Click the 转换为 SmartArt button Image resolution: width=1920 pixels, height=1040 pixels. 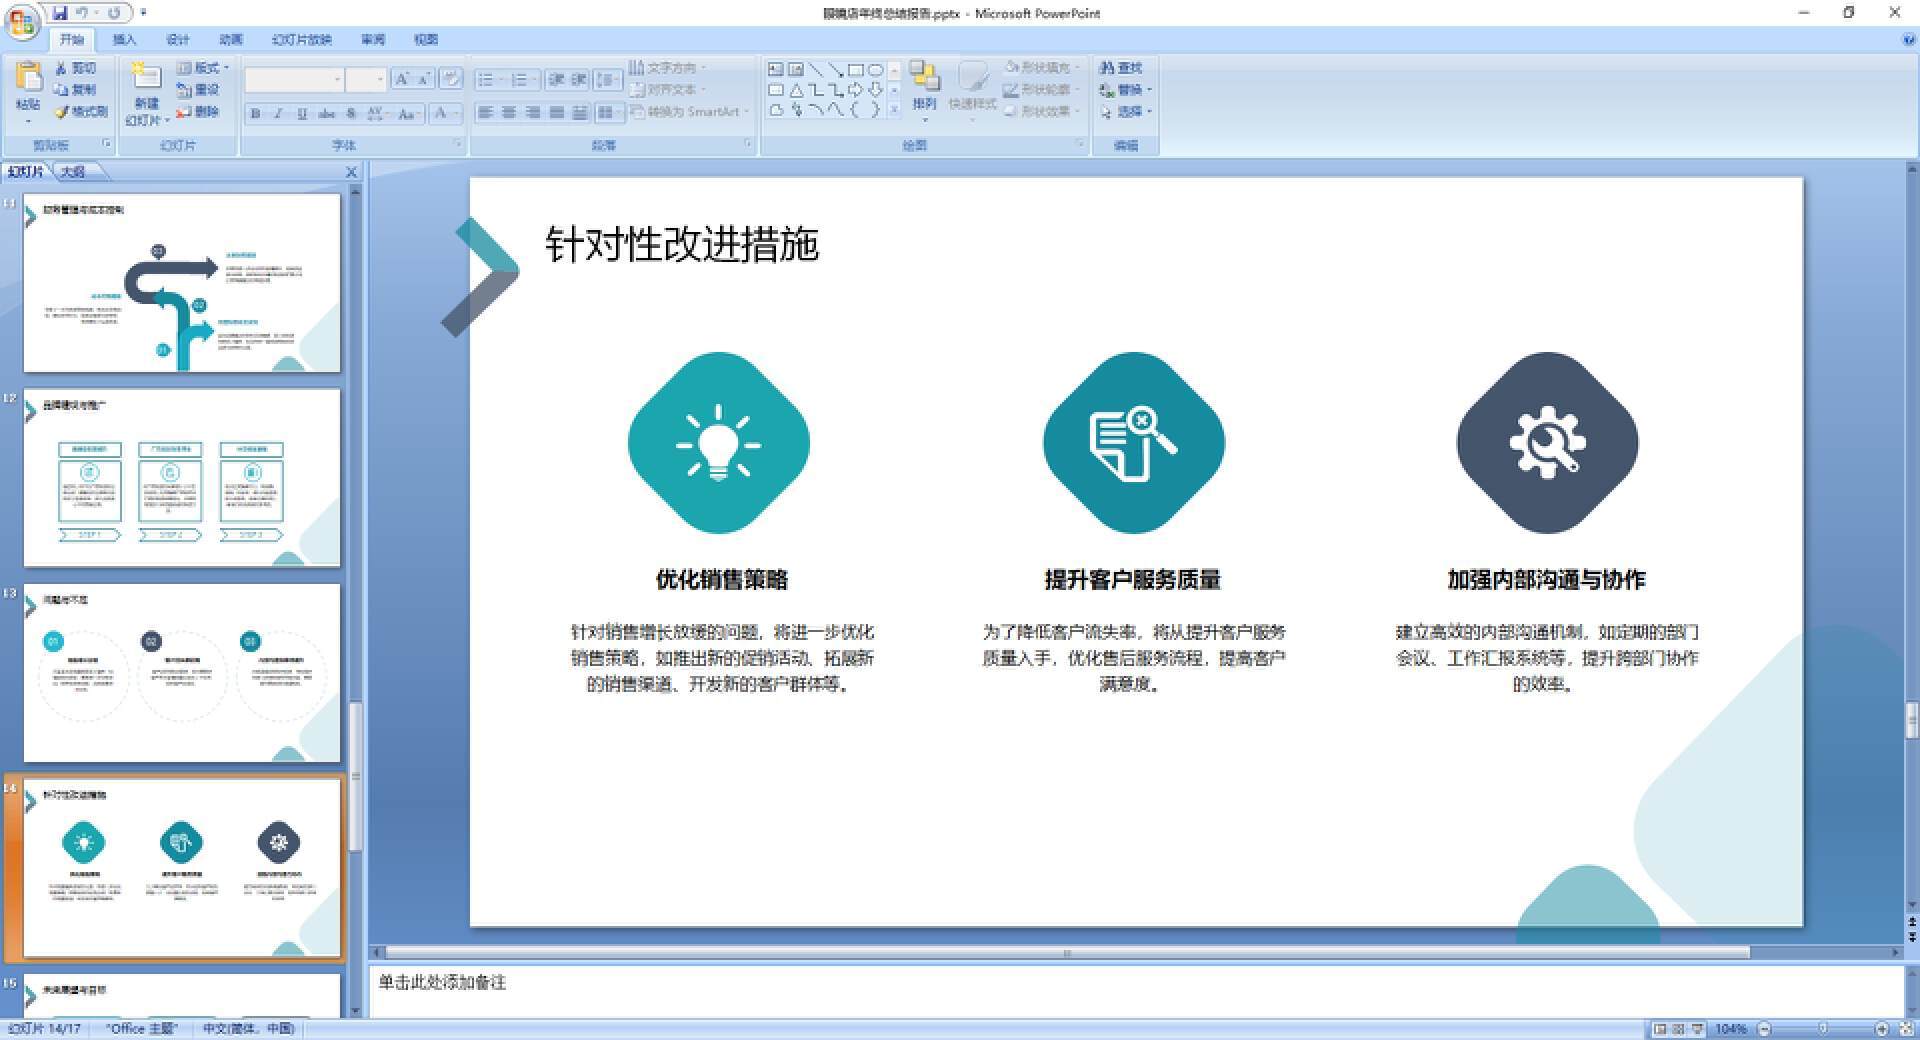(x=685, y=112)
